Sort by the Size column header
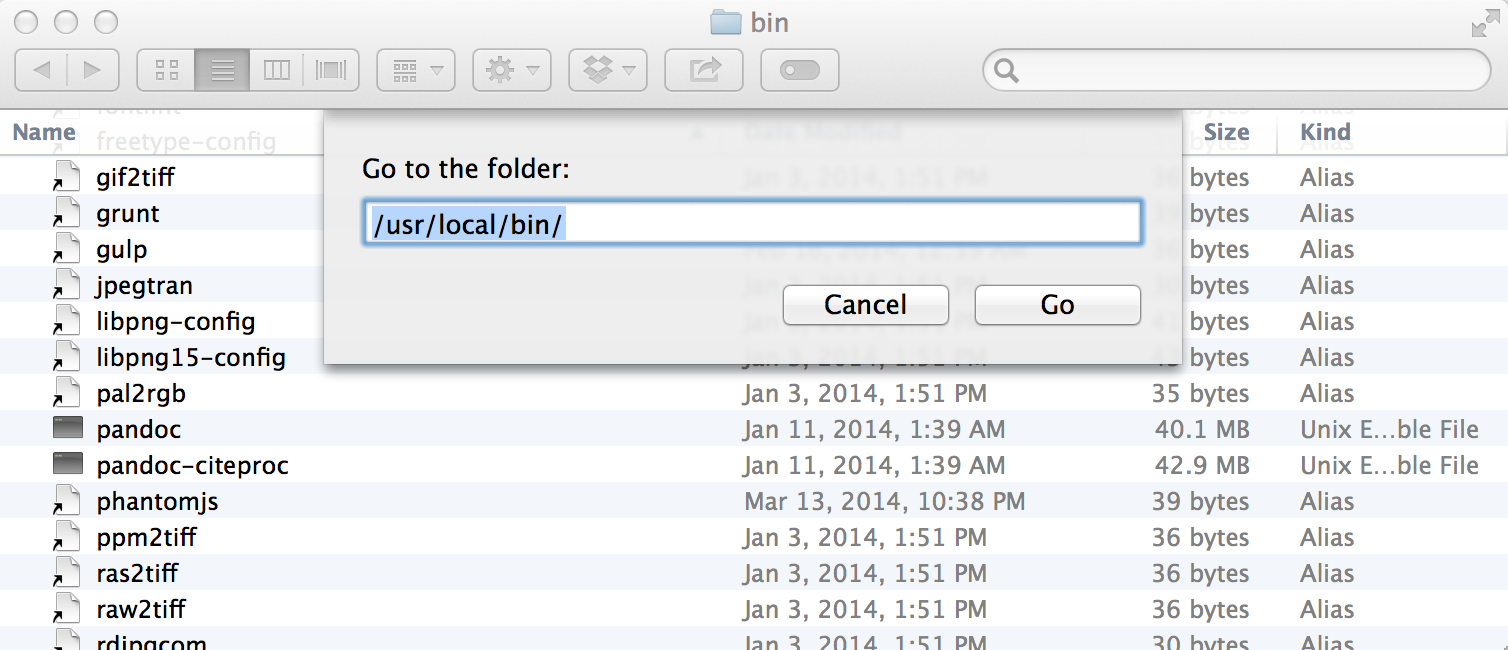Viewport: 1508px width, 650px height. click(1227, 132)
